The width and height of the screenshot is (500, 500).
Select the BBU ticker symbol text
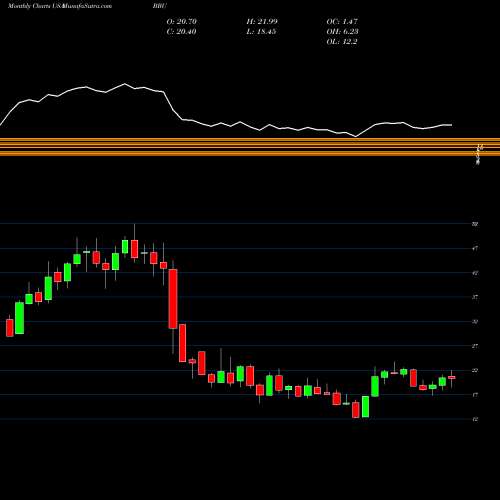(x=160, y=6)
